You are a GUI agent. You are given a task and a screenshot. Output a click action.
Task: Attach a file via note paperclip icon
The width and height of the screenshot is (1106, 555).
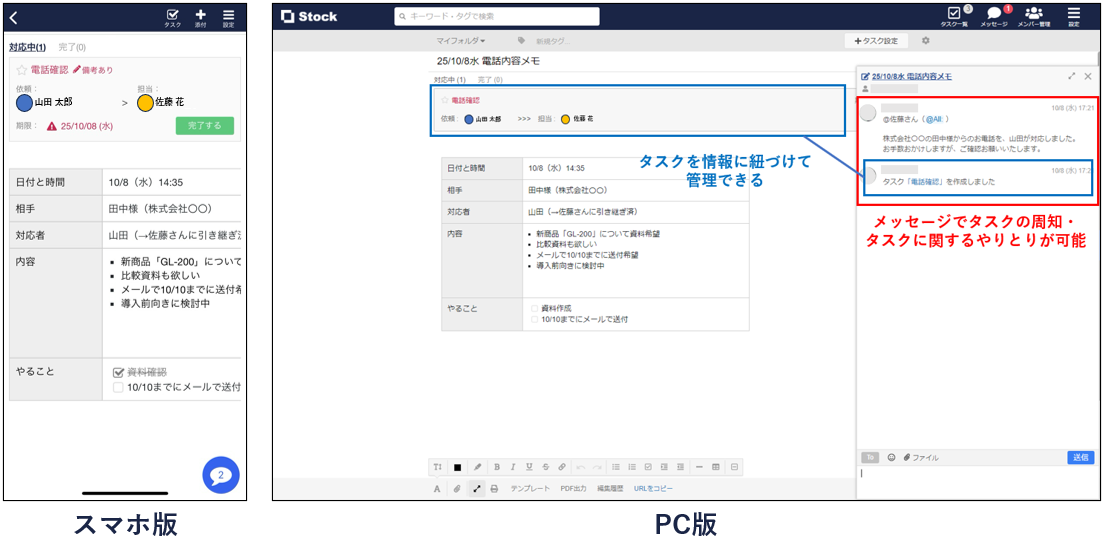[457, 488]
